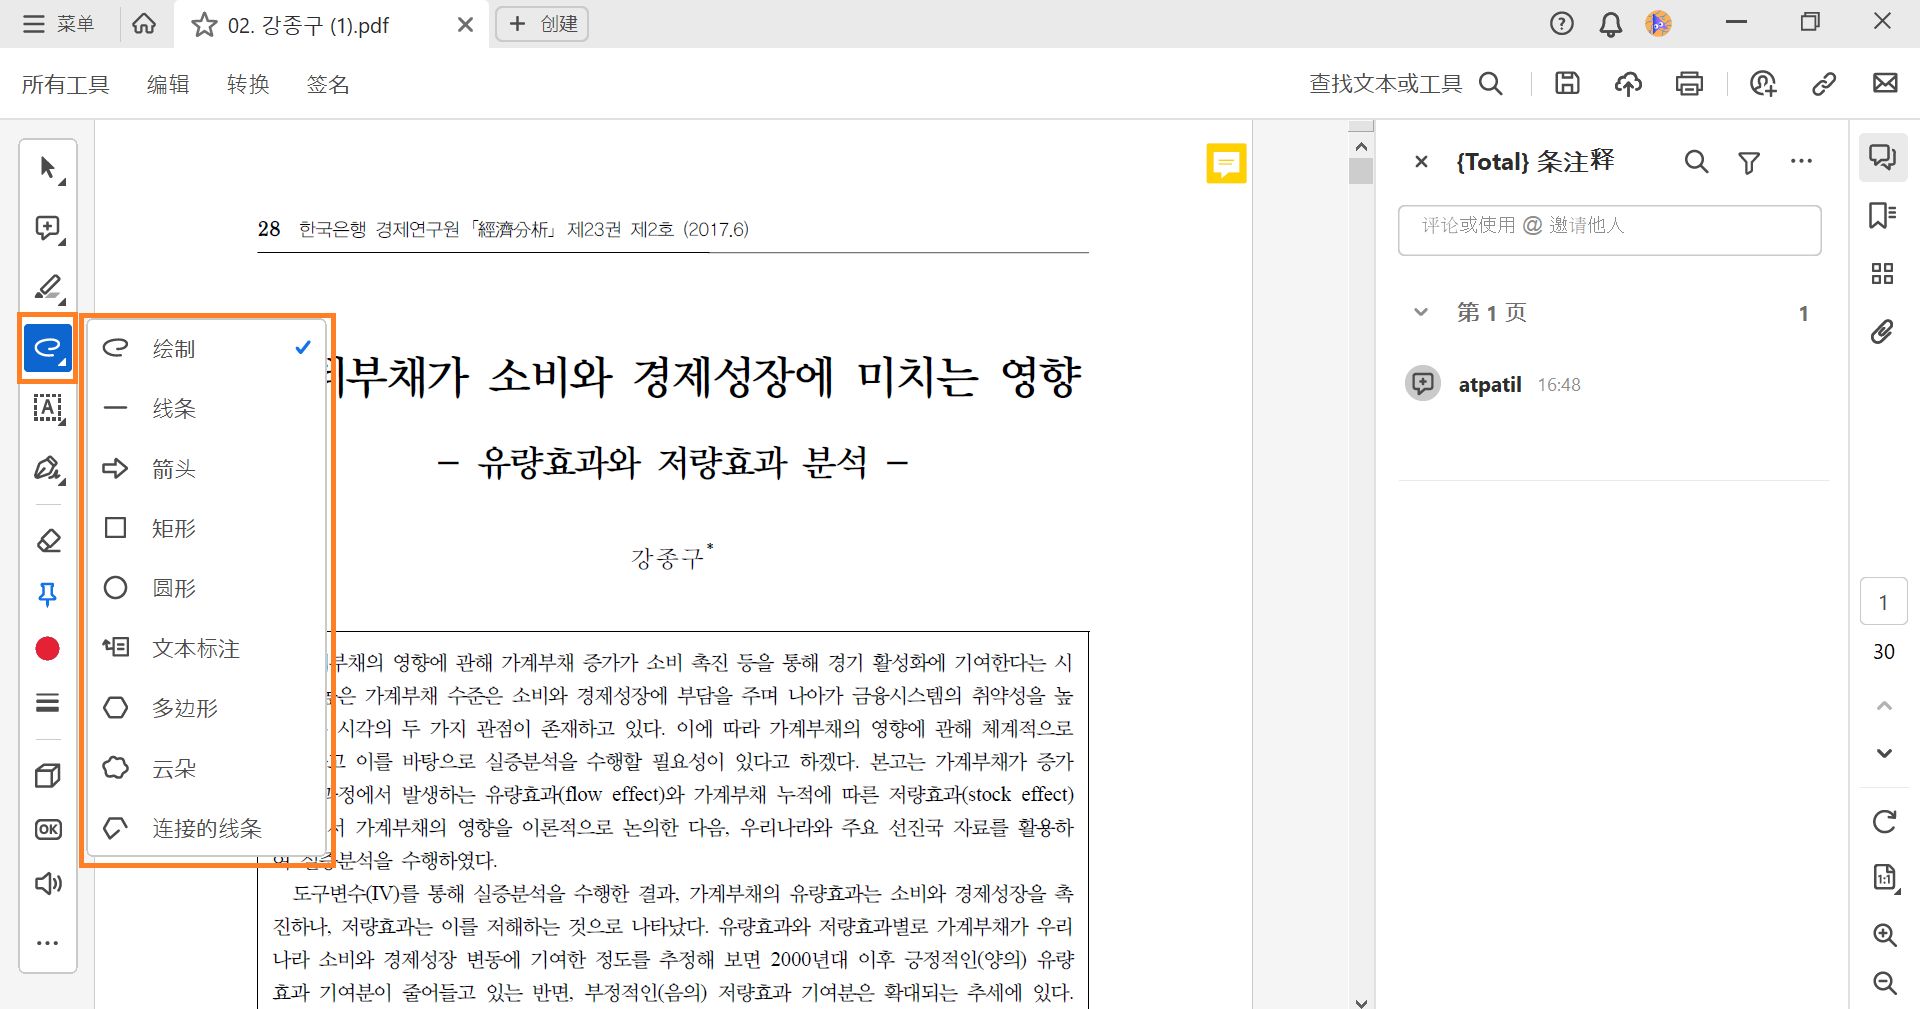Upload the file to cloud
This screenshot has width=1920, height=1009.
[x=1628, y=84]
